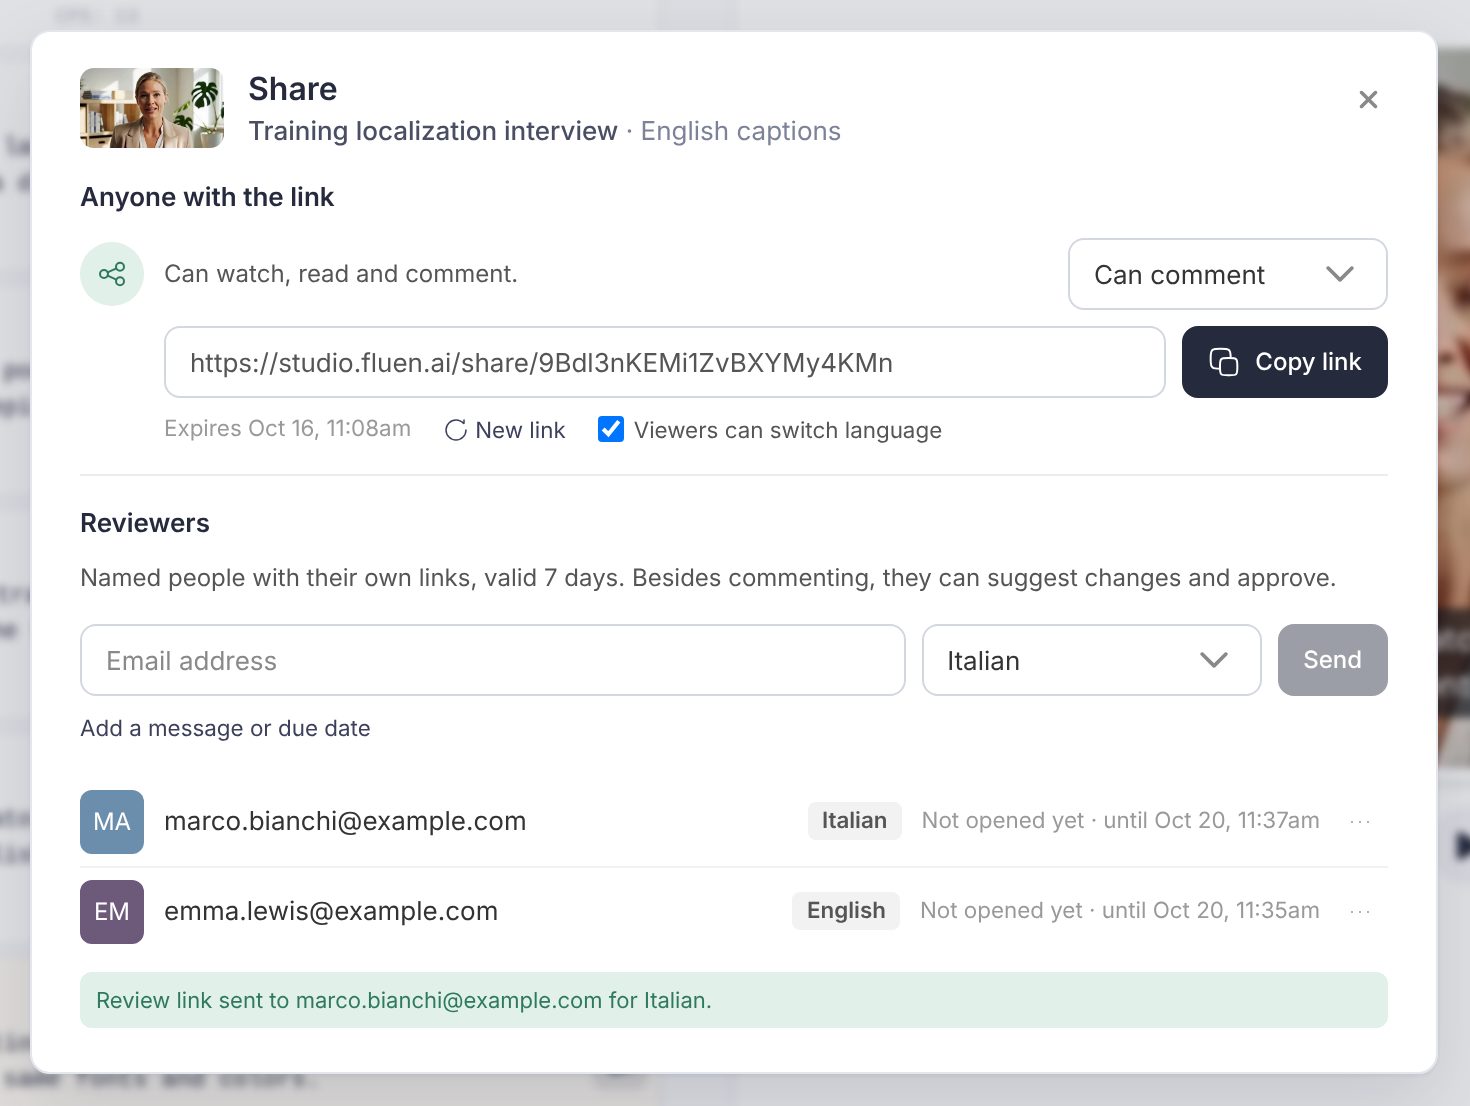Click the Training localization interview title
This screenshot has height=1106, width=1470.
pos(433,131)
